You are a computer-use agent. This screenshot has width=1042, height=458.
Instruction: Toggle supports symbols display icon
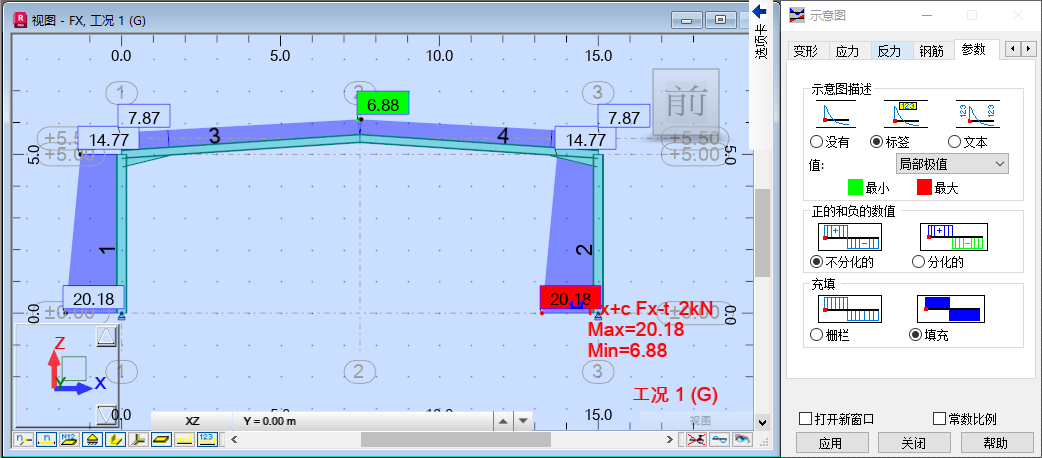tap(92, 439)
